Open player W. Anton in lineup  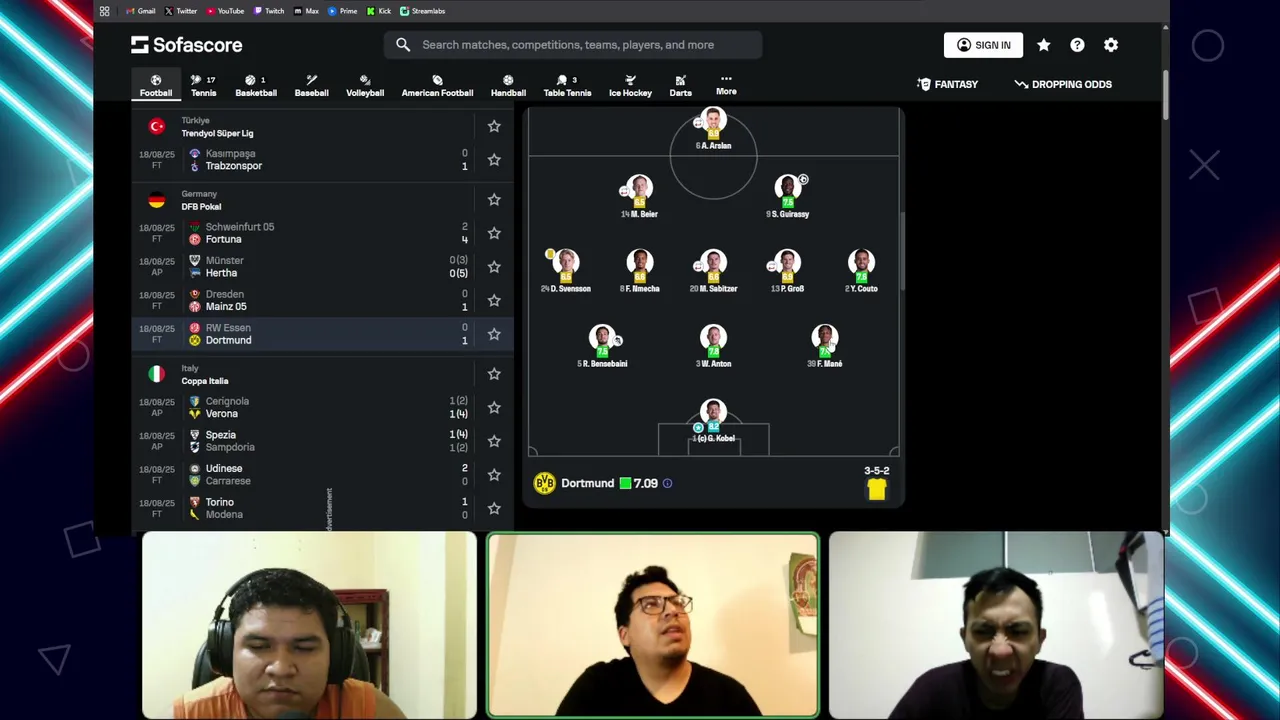[x=713, y=347]
